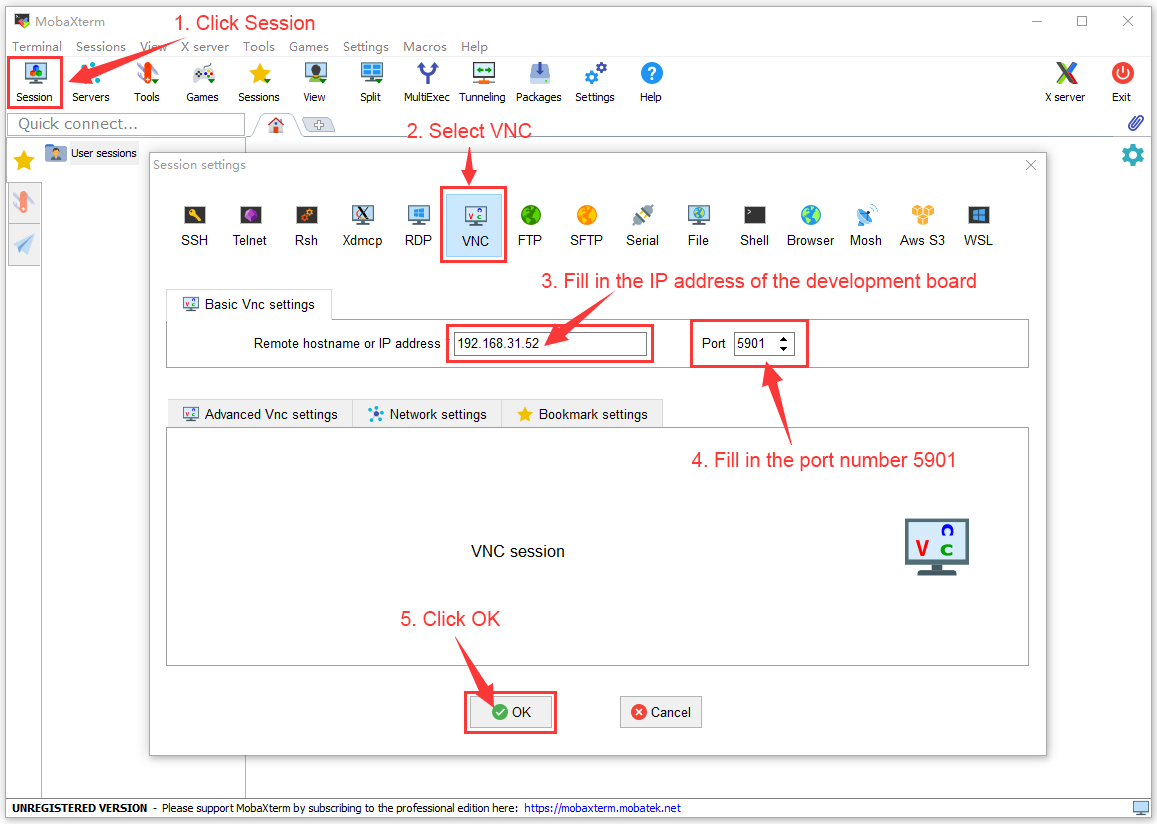Screen dimensions: 1157x824
Task: Click the Port number field
Action: tap(755, 344)
